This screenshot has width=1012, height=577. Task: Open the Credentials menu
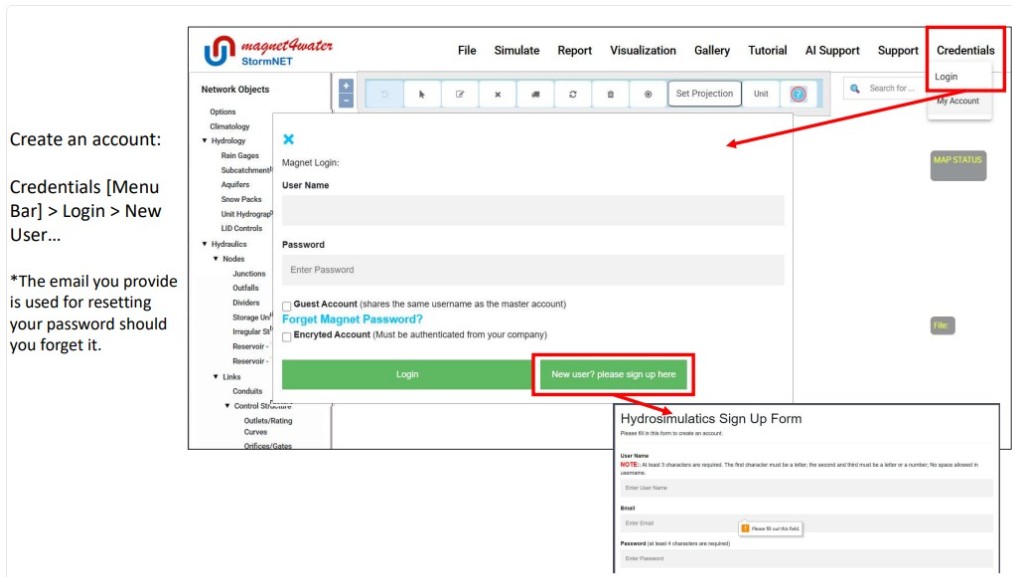pos(966,50)
